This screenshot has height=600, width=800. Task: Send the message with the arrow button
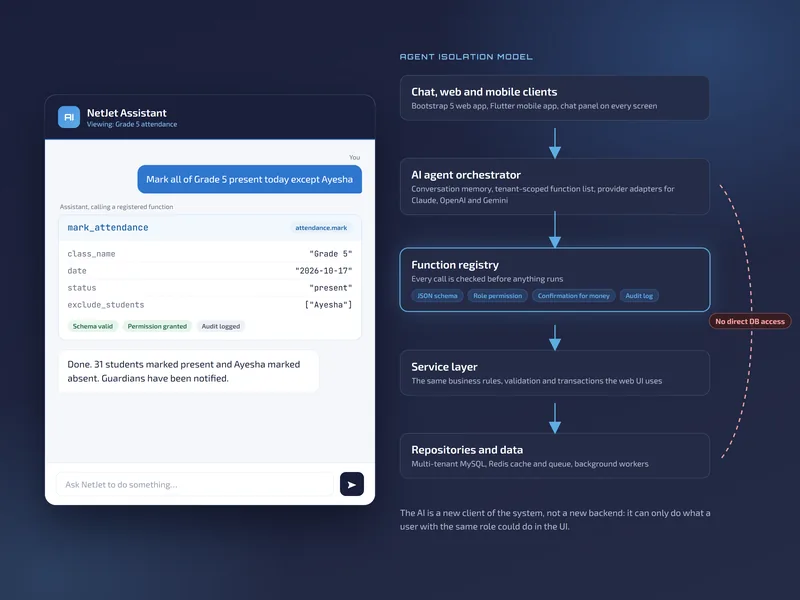[352, 484]
